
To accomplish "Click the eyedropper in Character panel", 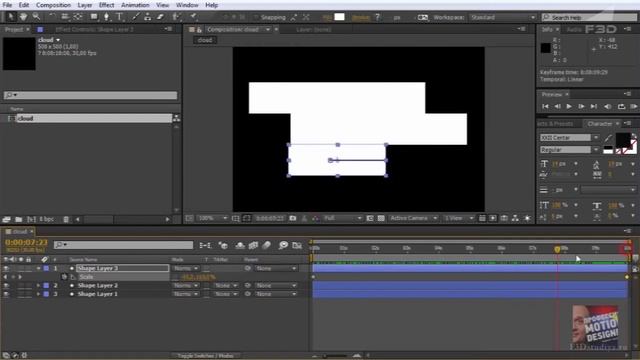I will (608, 138).
